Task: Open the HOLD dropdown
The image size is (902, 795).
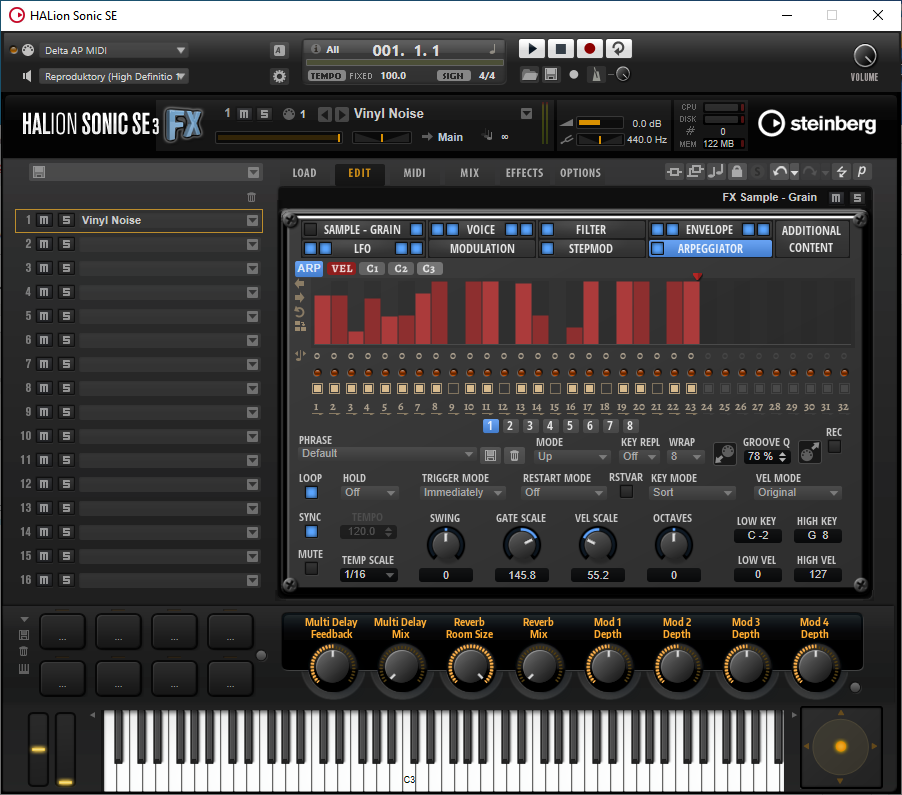Action: tap(370, 492)
